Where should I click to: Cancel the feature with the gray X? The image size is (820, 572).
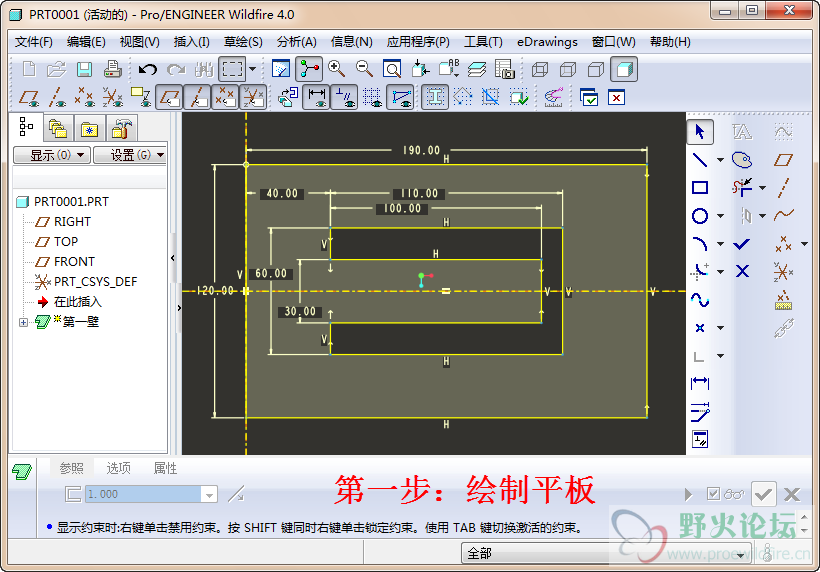click(792, 494)
